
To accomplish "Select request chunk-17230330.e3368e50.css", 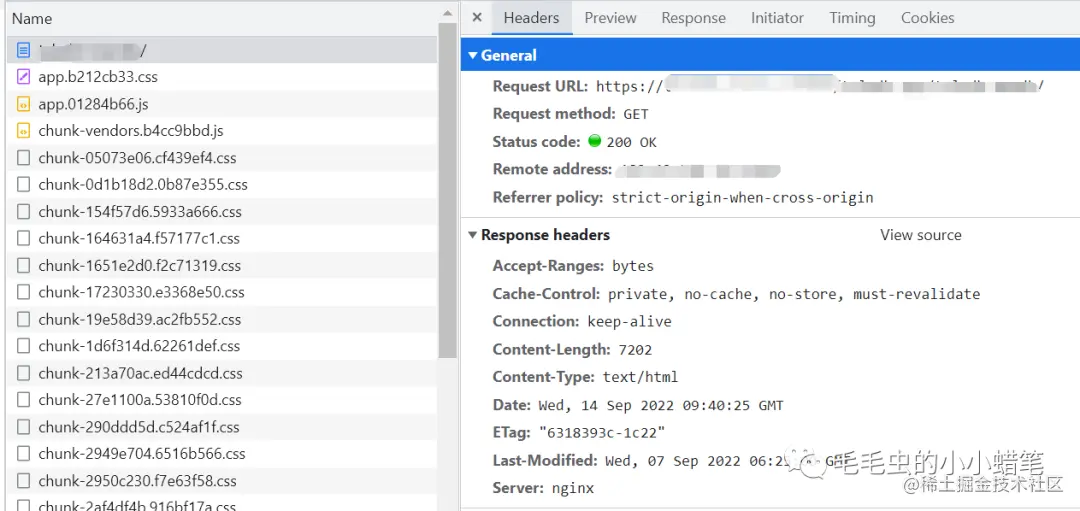I will (x=221, y=292).
